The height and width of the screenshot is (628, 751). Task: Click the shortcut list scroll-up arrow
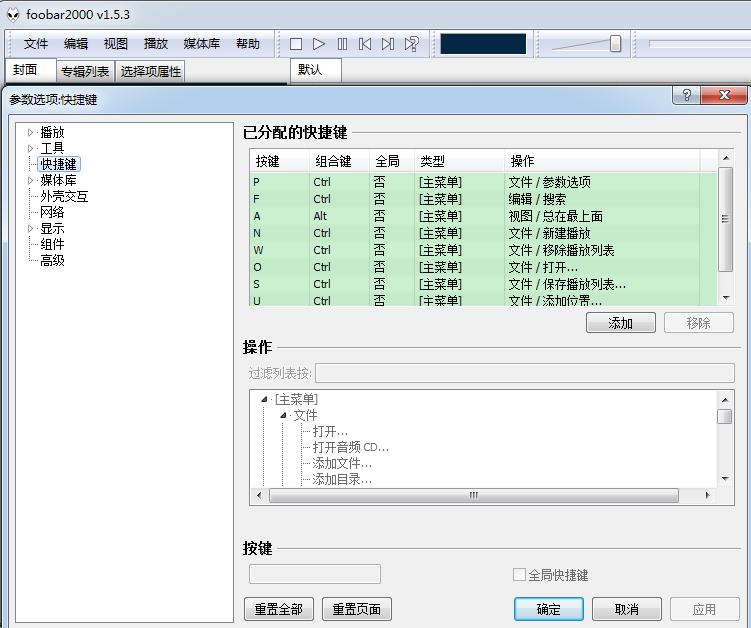point(726,158)
